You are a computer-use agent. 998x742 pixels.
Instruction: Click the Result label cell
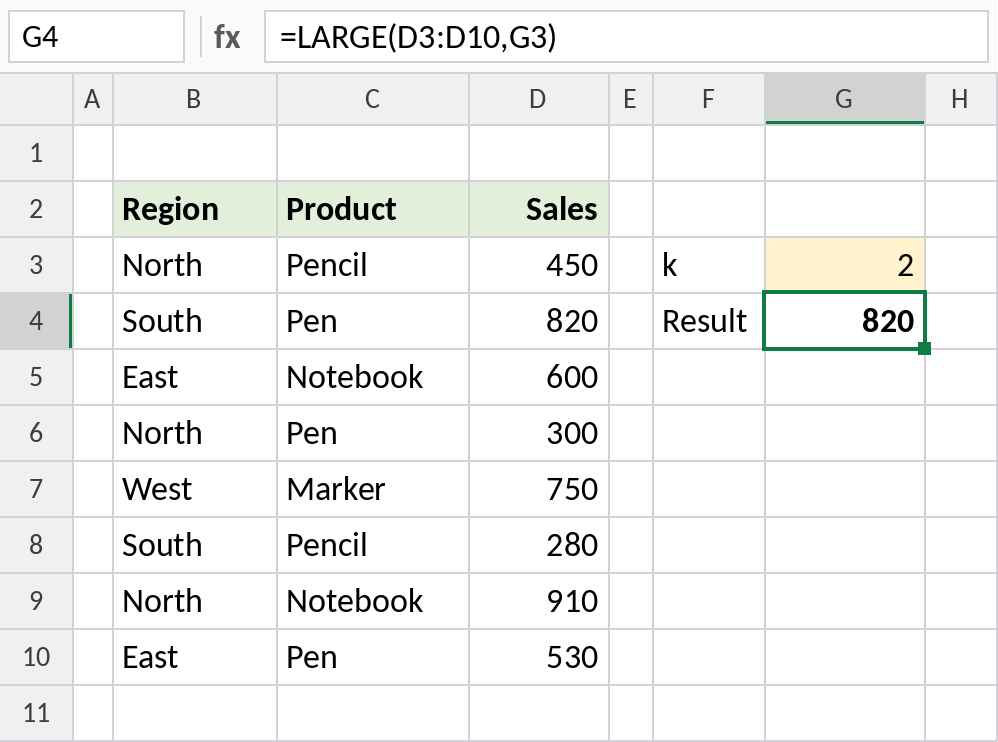(x=709, y=321)
